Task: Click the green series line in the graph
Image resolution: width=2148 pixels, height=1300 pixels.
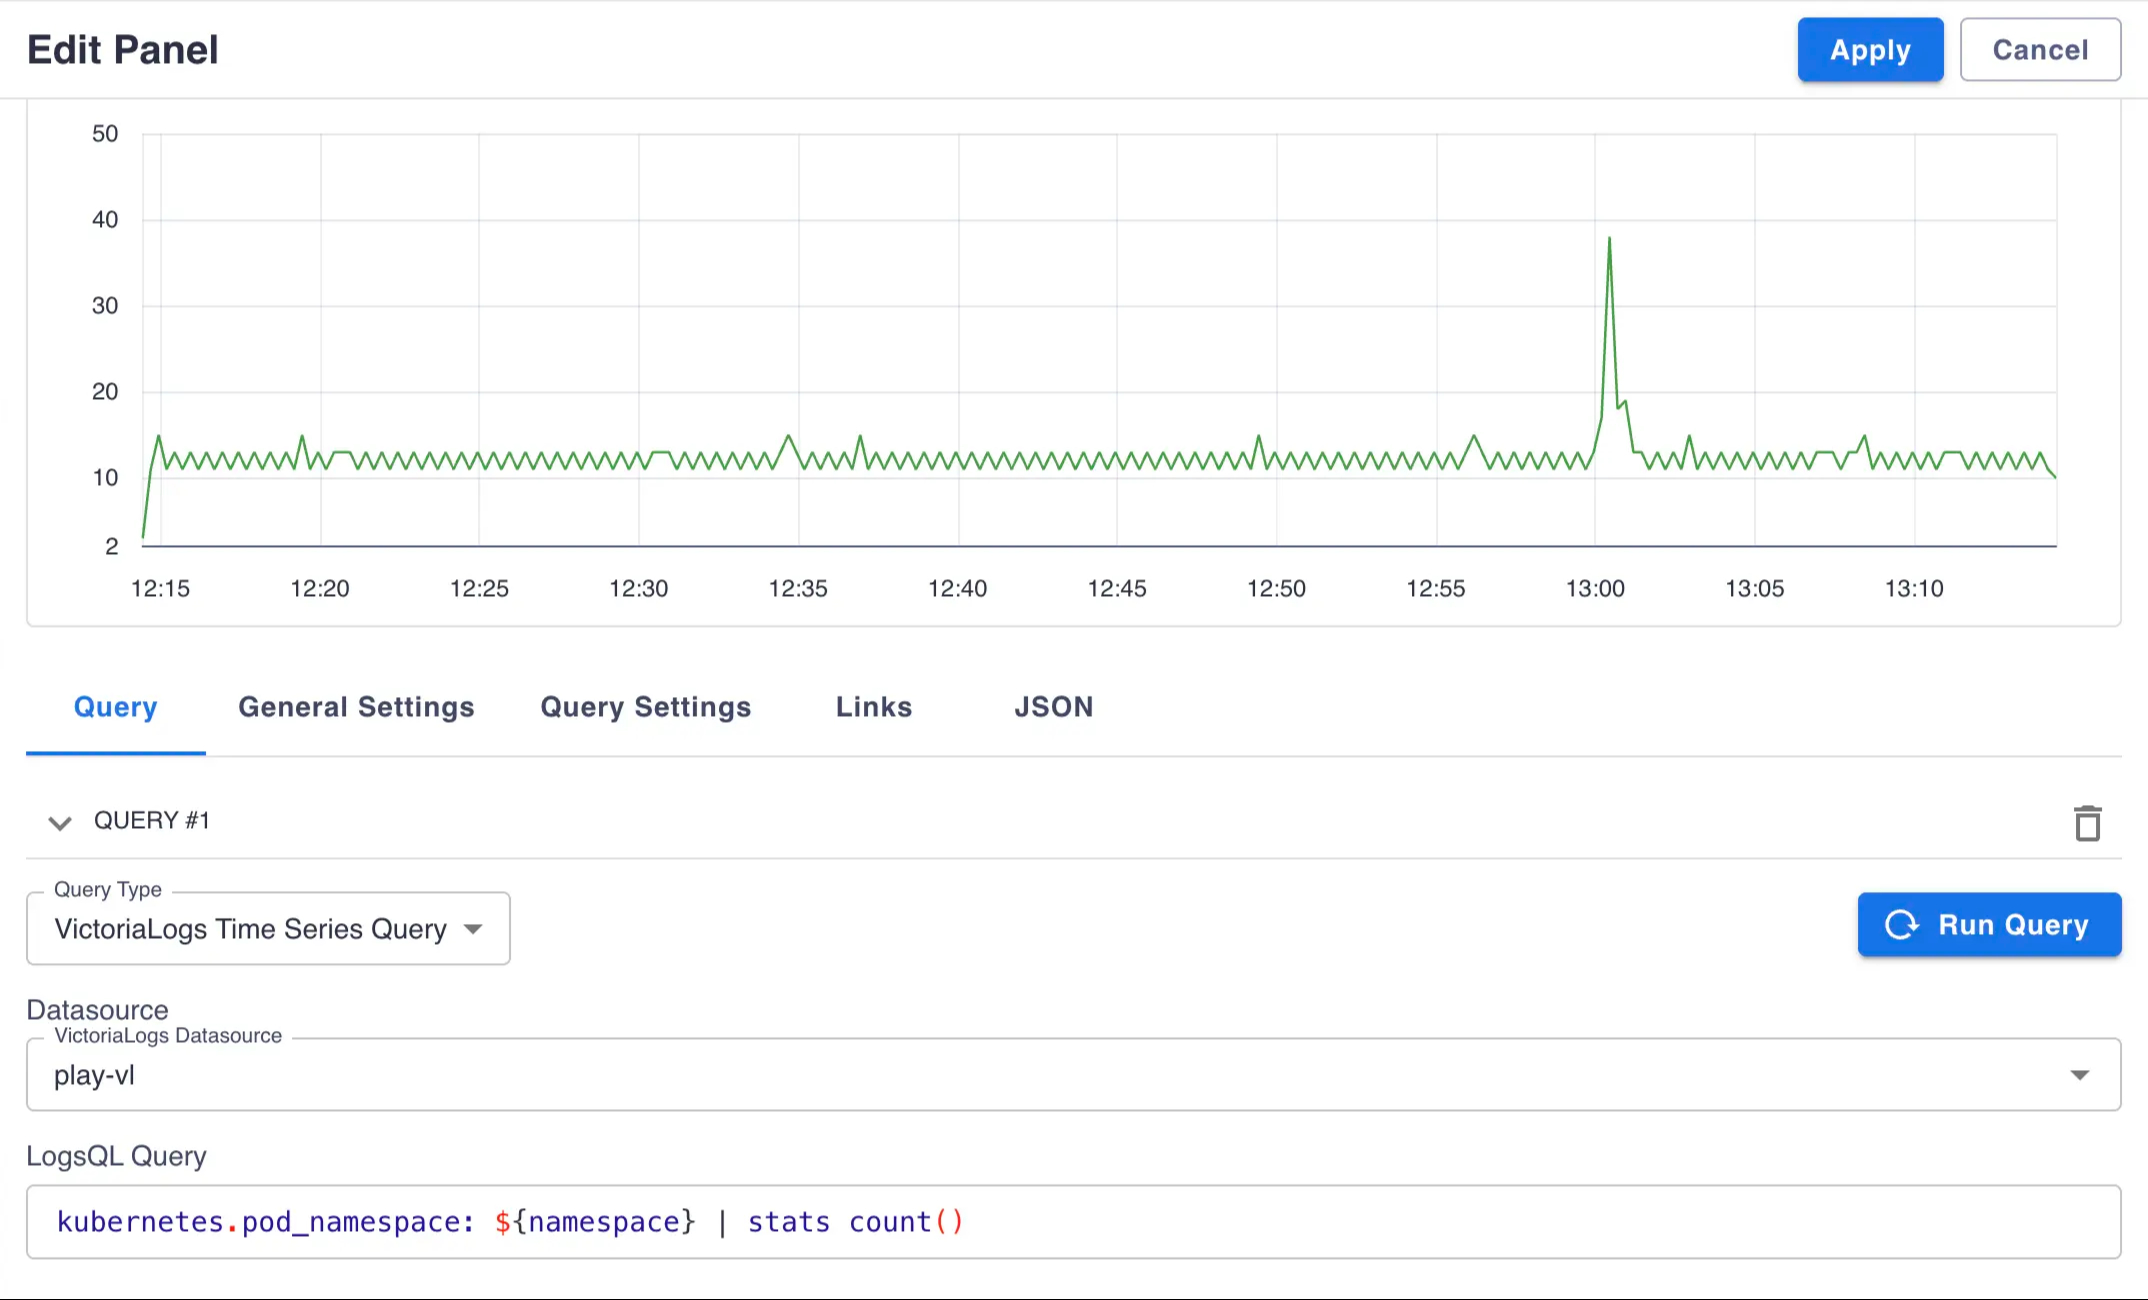Action: point(700,460)
